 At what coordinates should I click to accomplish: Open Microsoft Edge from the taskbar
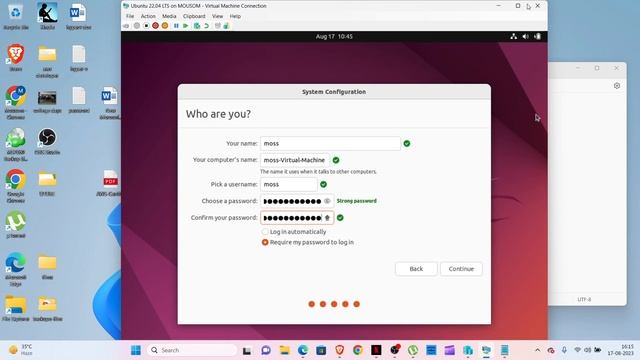coord(303,350)
